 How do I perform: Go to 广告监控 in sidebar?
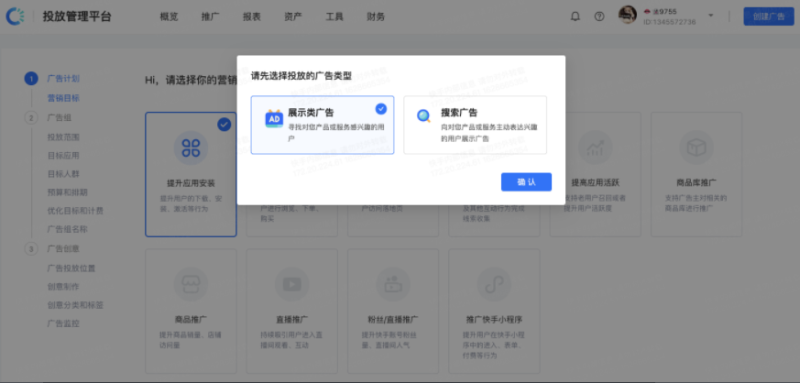[x=63, y=323]
